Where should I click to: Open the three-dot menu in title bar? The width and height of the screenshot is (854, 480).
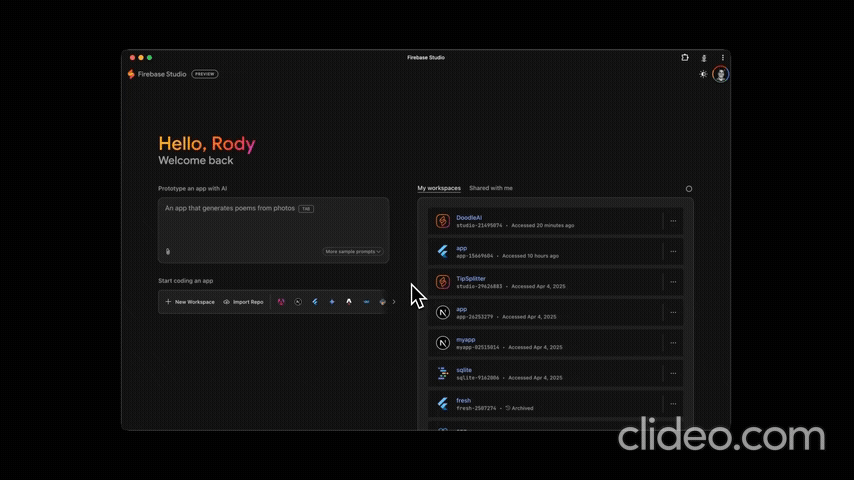723,58
